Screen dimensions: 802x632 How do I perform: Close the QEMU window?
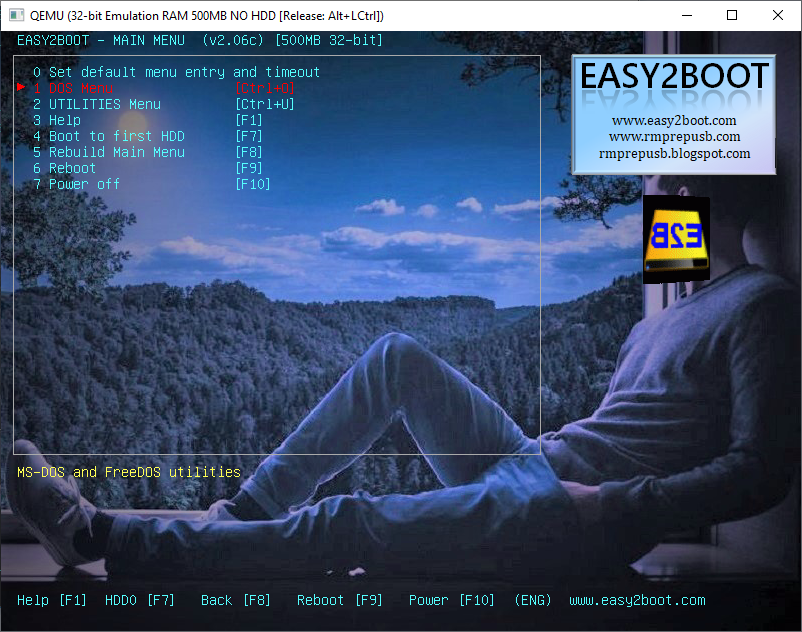777,15
